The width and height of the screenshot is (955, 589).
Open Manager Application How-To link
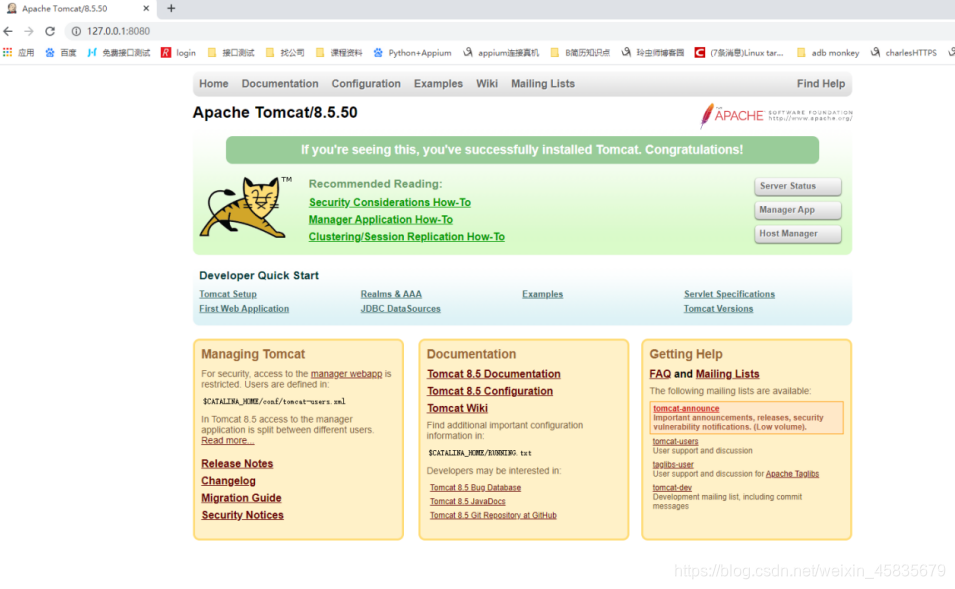(x=381, y=219)
